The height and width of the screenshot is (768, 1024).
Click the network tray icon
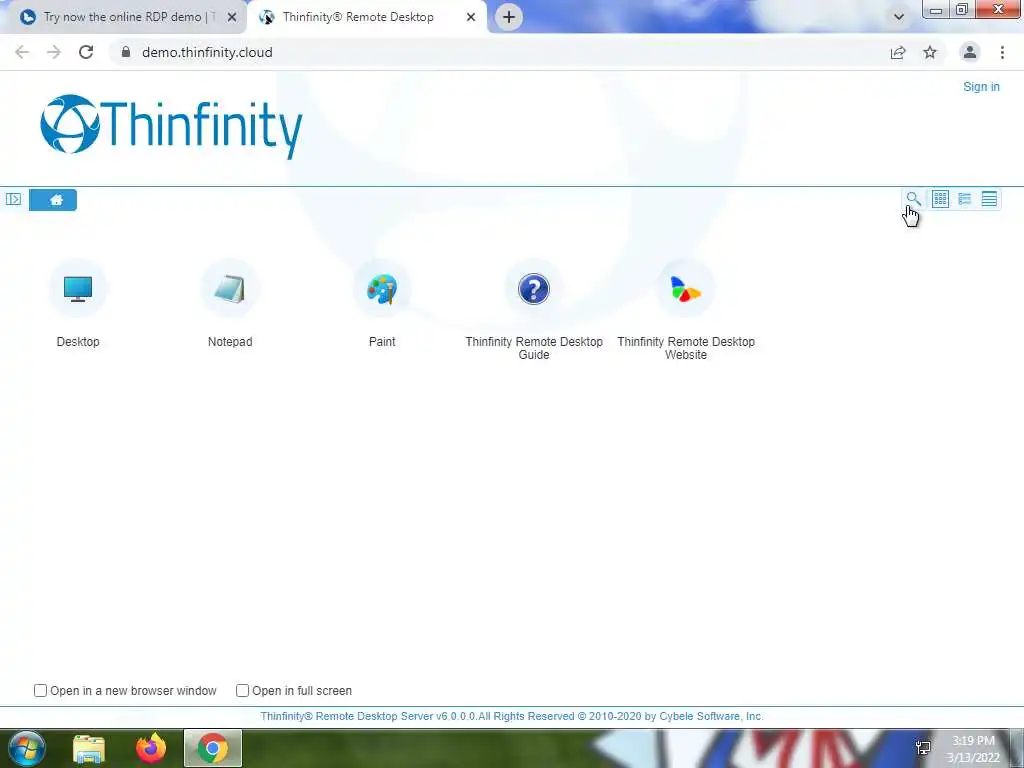[x=923, y=748]
